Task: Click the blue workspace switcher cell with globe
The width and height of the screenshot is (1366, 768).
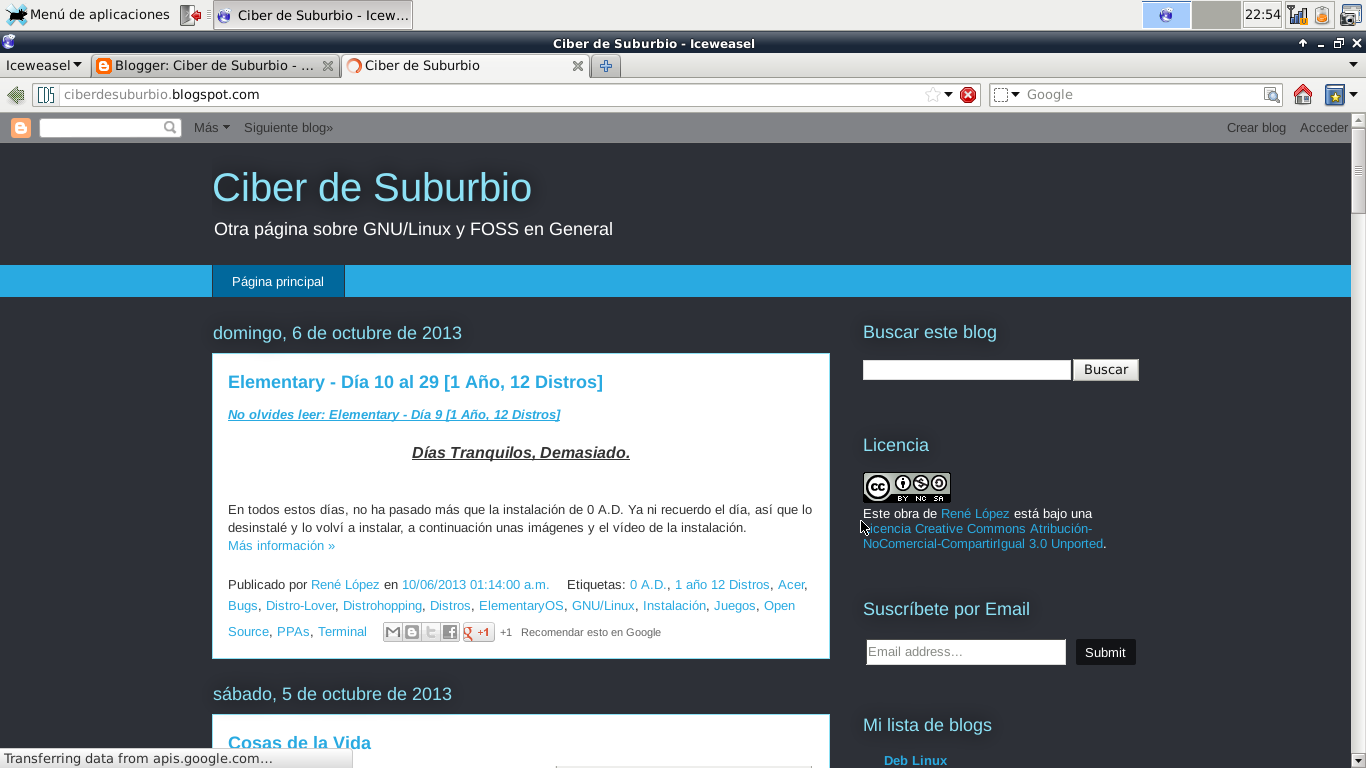Action: (x=1166, y=15)
